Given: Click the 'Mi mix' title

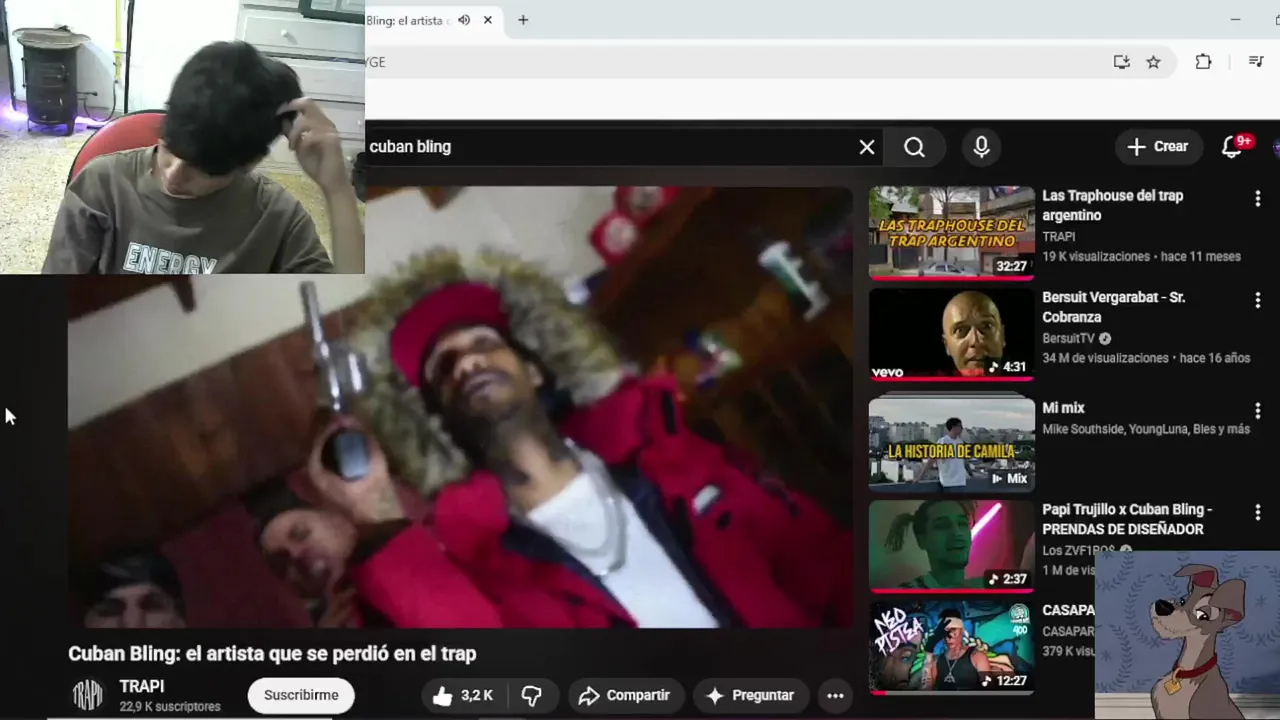Looking at the screenshot, I should click(x=1063, y=408).
